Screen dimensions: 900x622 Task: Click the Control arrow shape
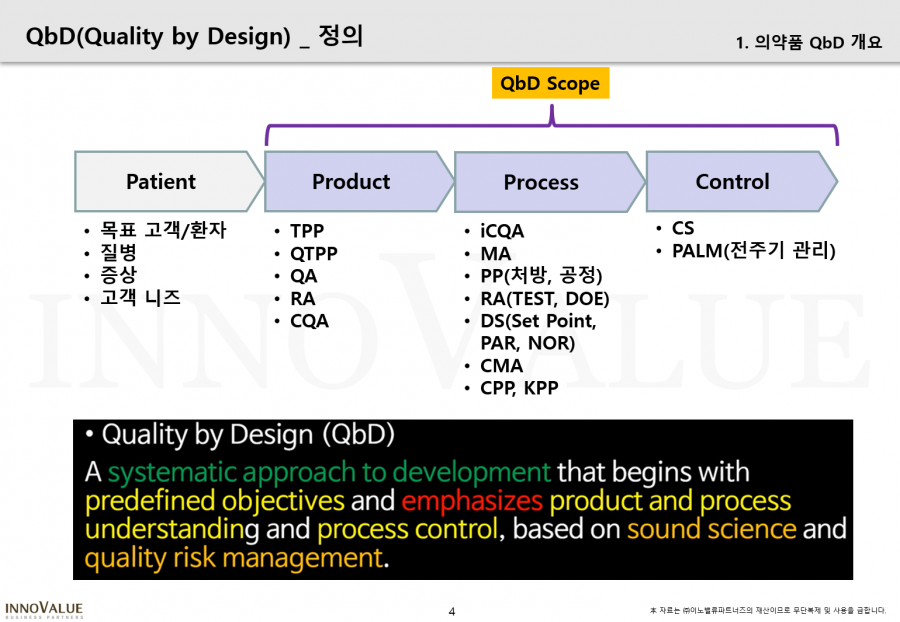tap(742, 181)
